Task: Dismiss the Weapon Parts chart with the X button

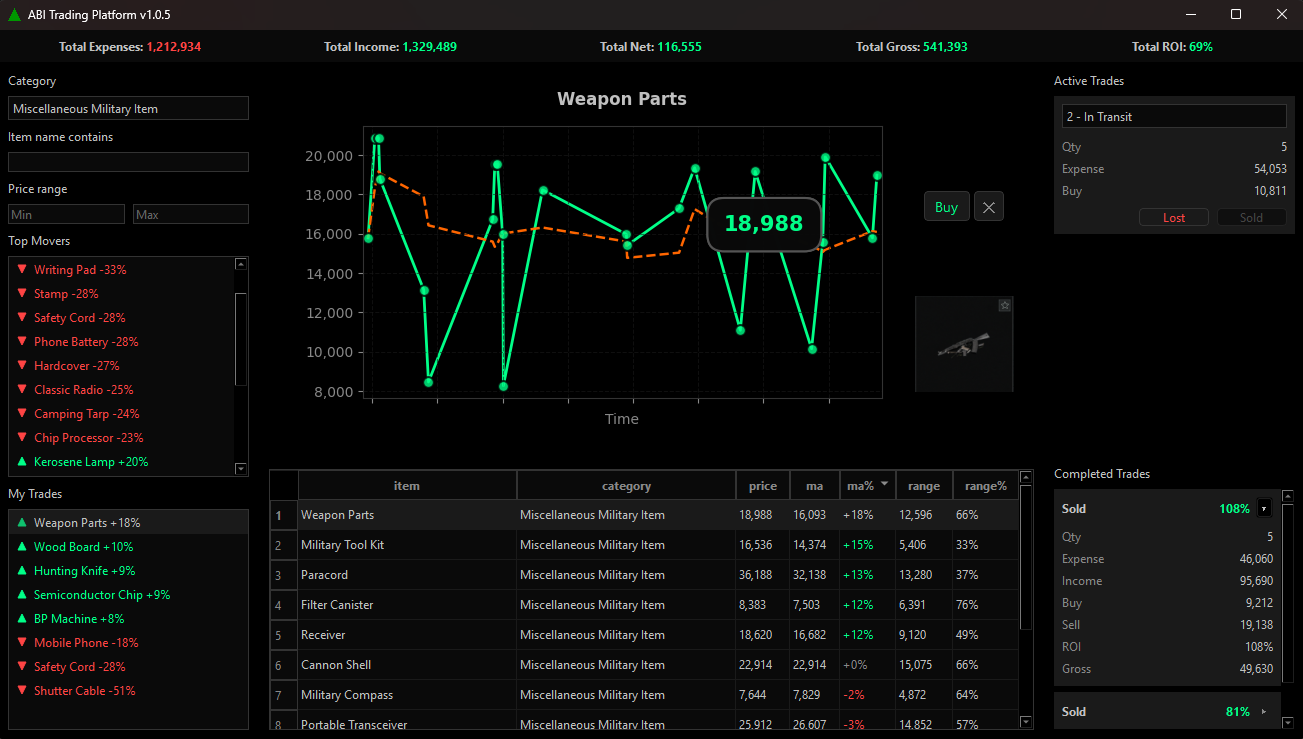Action: click(988, 206)
